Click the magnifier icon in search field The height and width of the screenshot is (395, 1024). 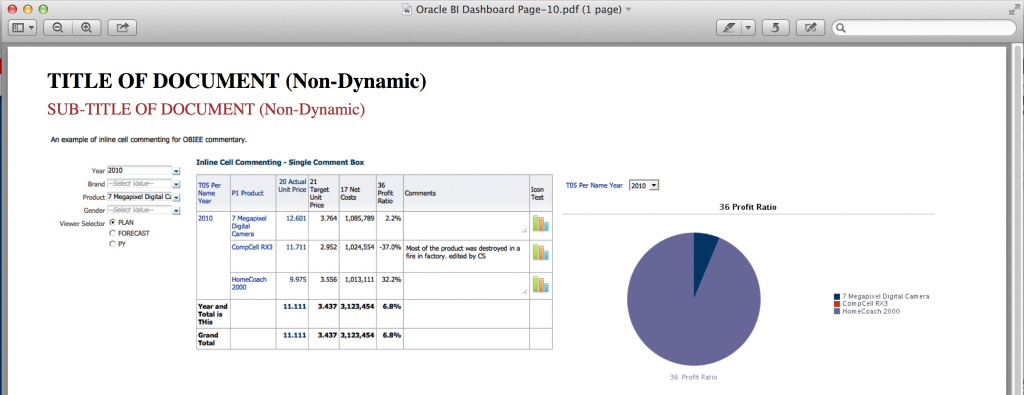(841, 28)
